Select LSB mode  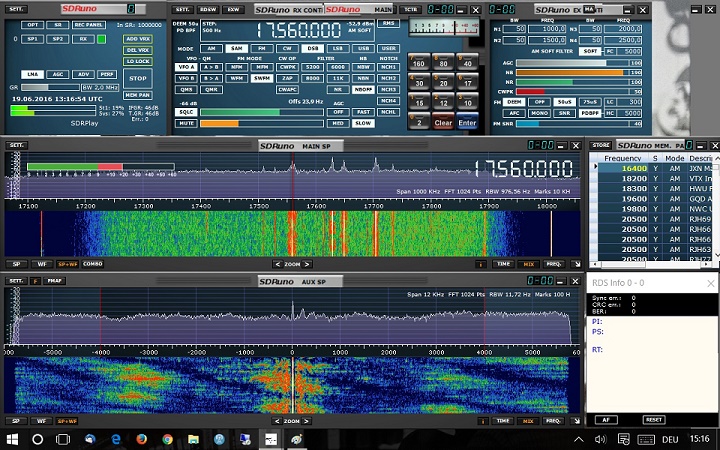click(x=338, y=48)
